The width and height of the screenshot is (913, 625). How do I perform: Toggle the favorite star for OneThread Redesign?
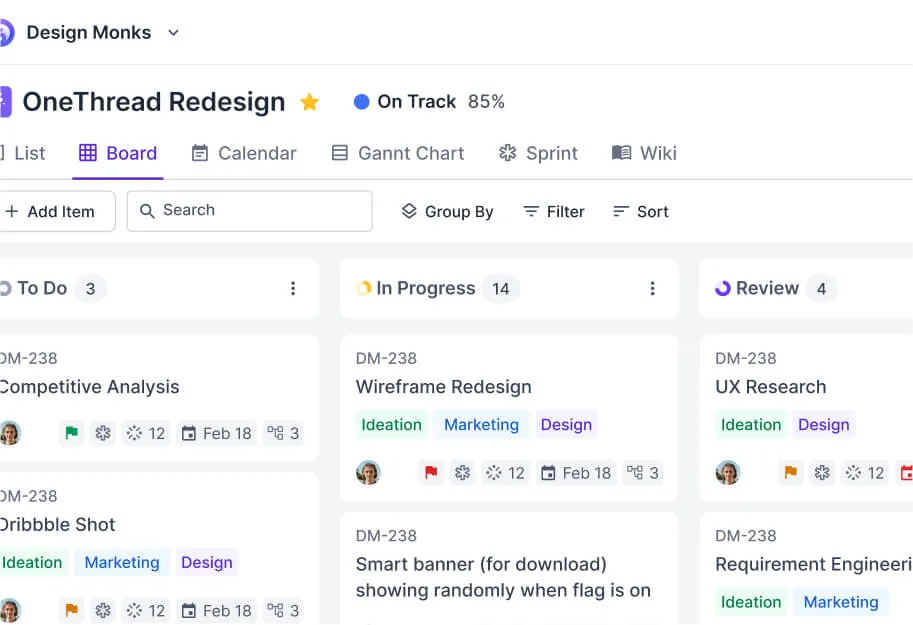coord(309,102)
